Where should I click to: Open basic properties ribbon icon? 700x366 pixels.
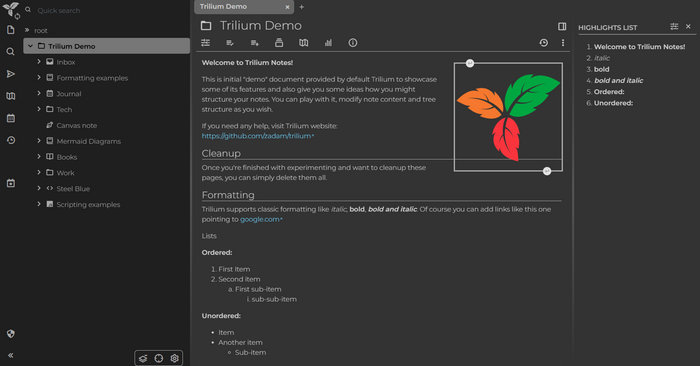click(x=205, y=43)
